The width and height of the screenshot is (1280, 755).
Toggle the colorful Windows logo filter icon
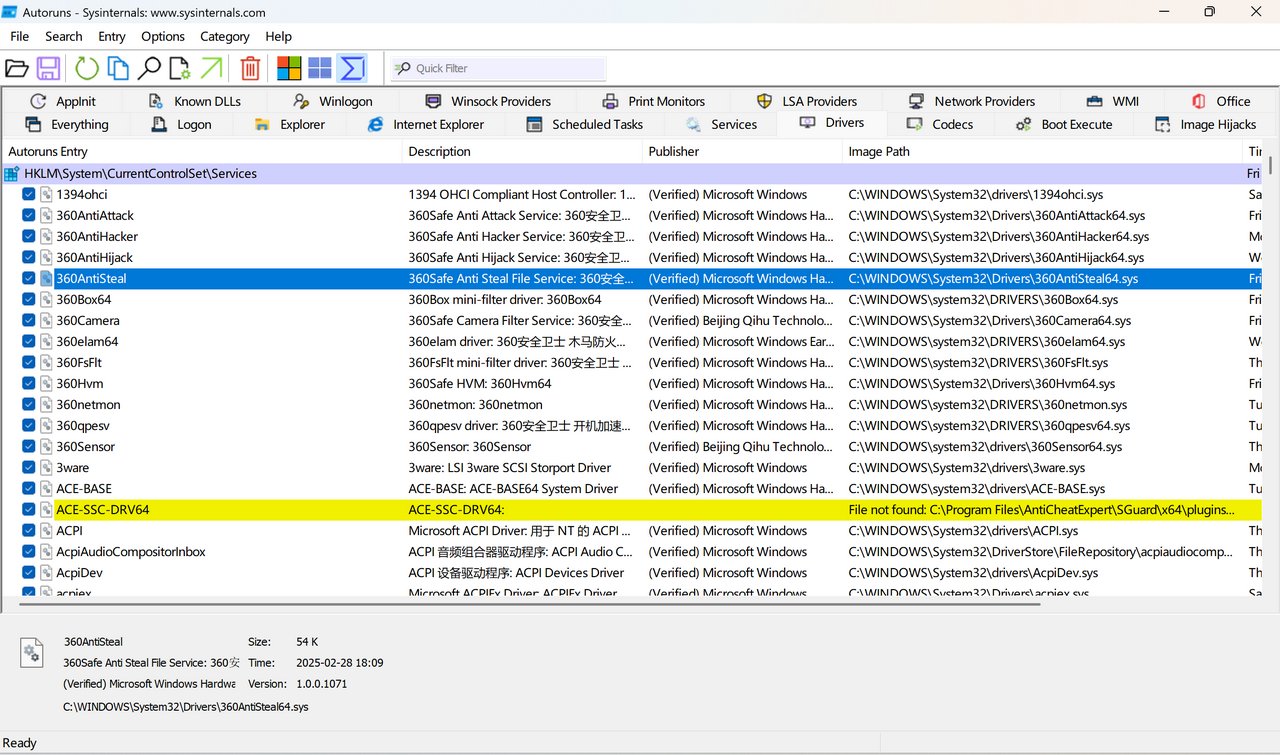[x=289, y=68]
